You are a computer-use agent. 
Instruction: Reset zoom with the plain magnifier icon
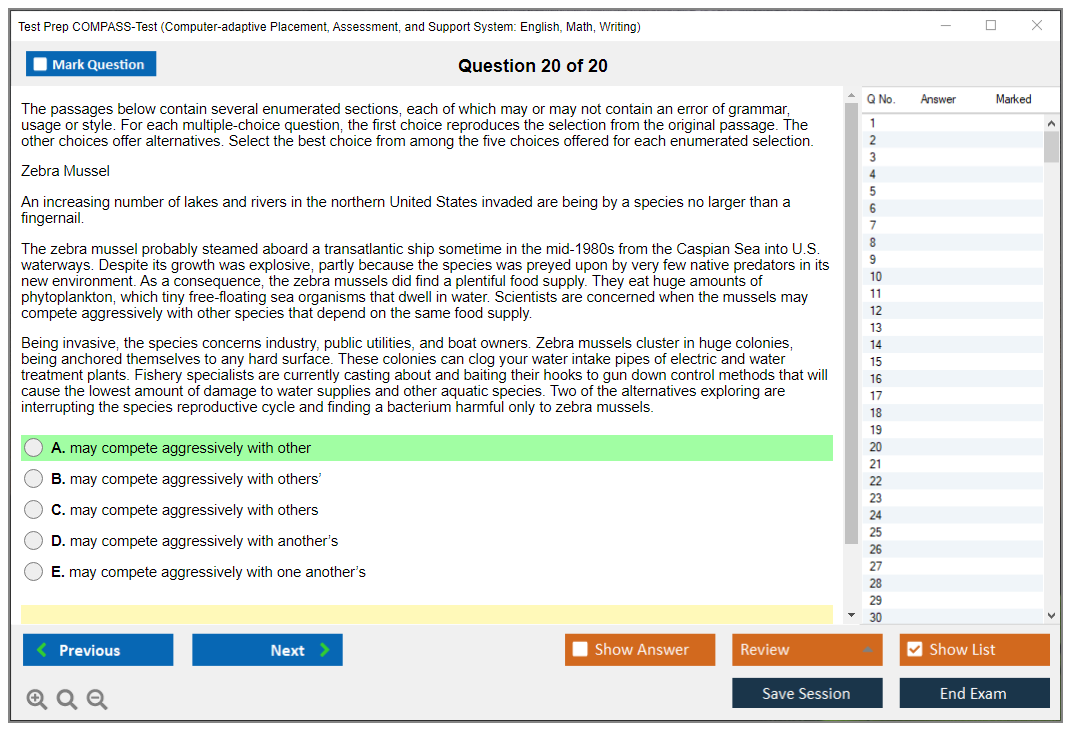click(67, 699)
